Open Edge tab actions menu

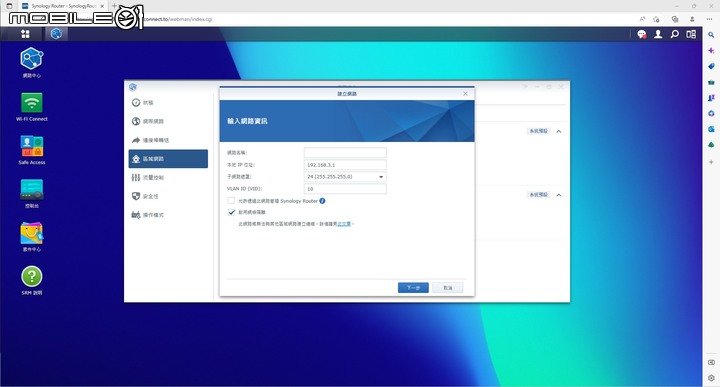(9, 6)
